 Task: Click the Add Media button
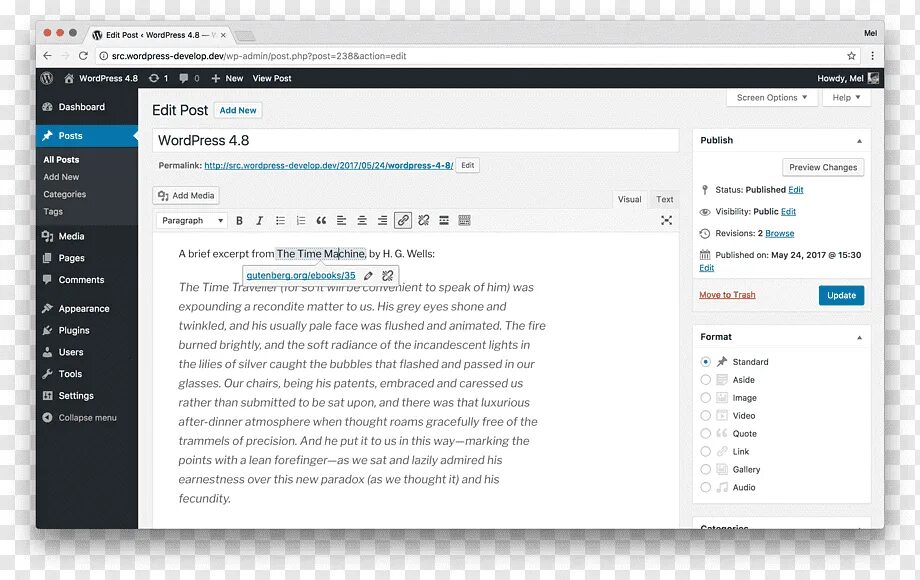point(187,195)
